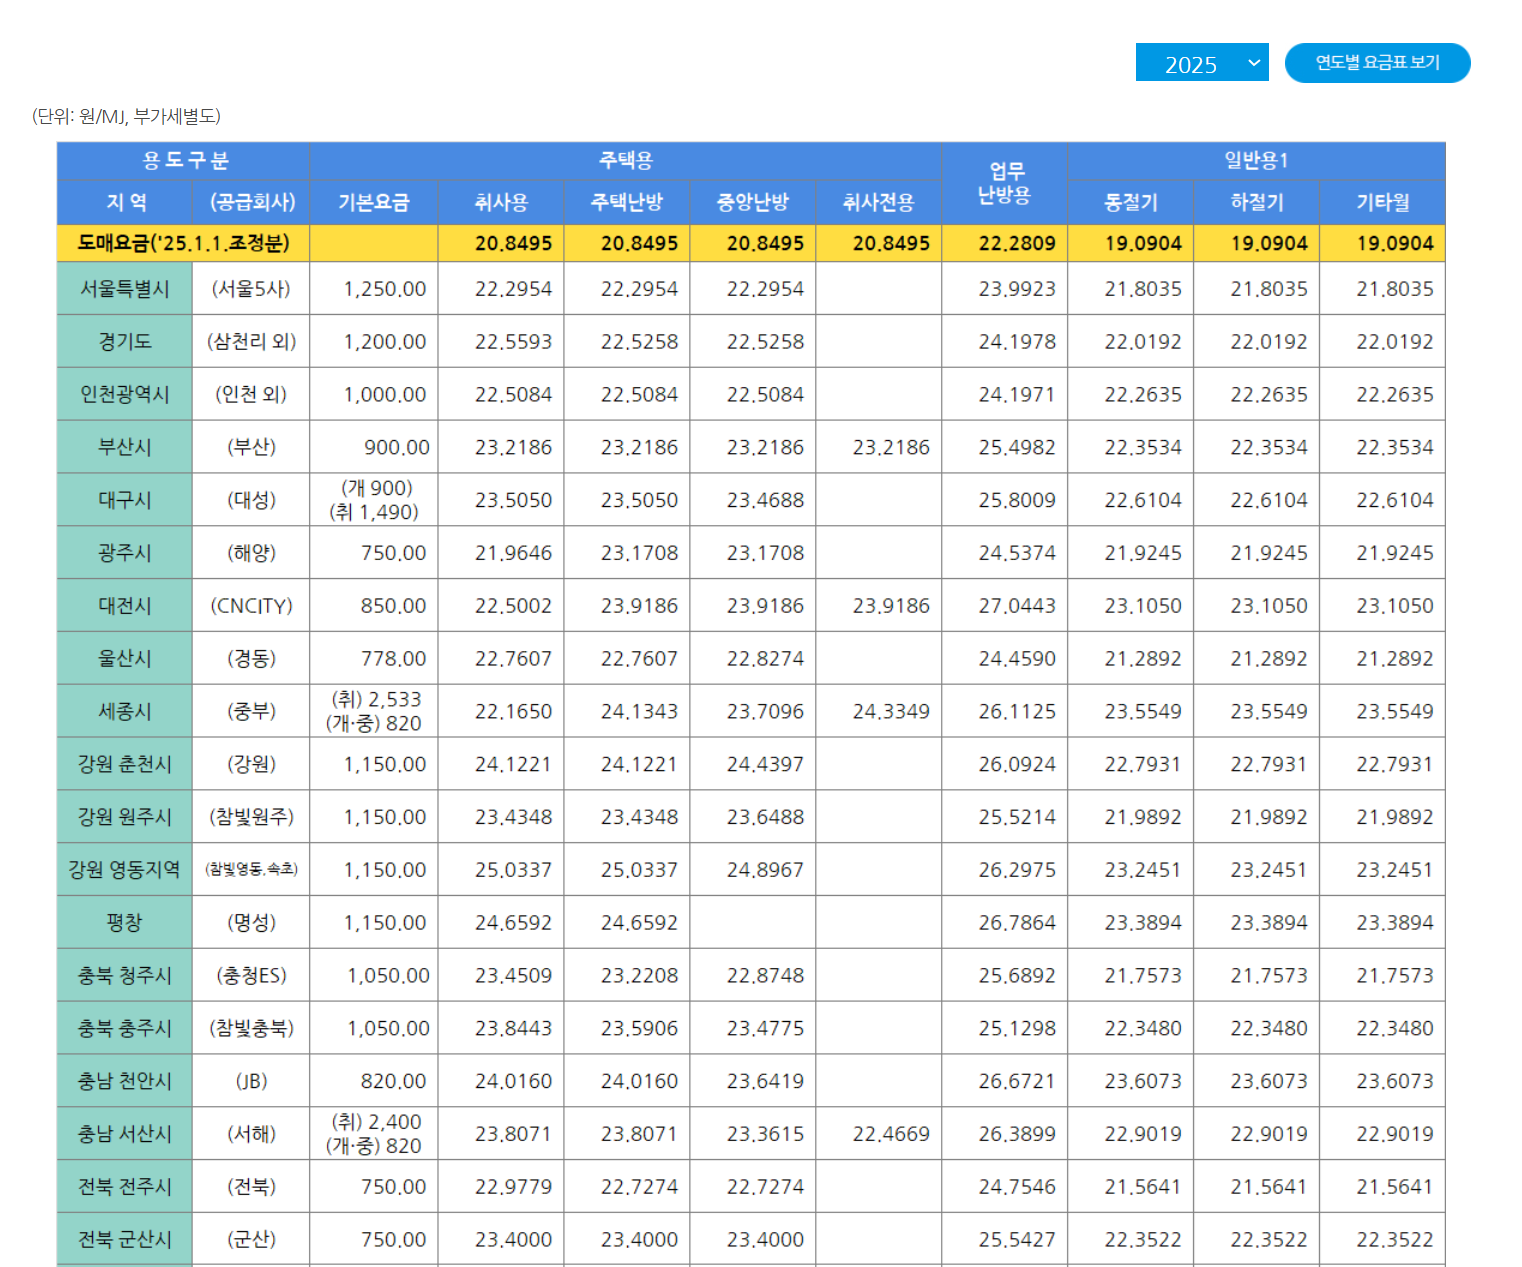Click the (공급회사) column header
1522x1267 pixels.
click(252, 203)
